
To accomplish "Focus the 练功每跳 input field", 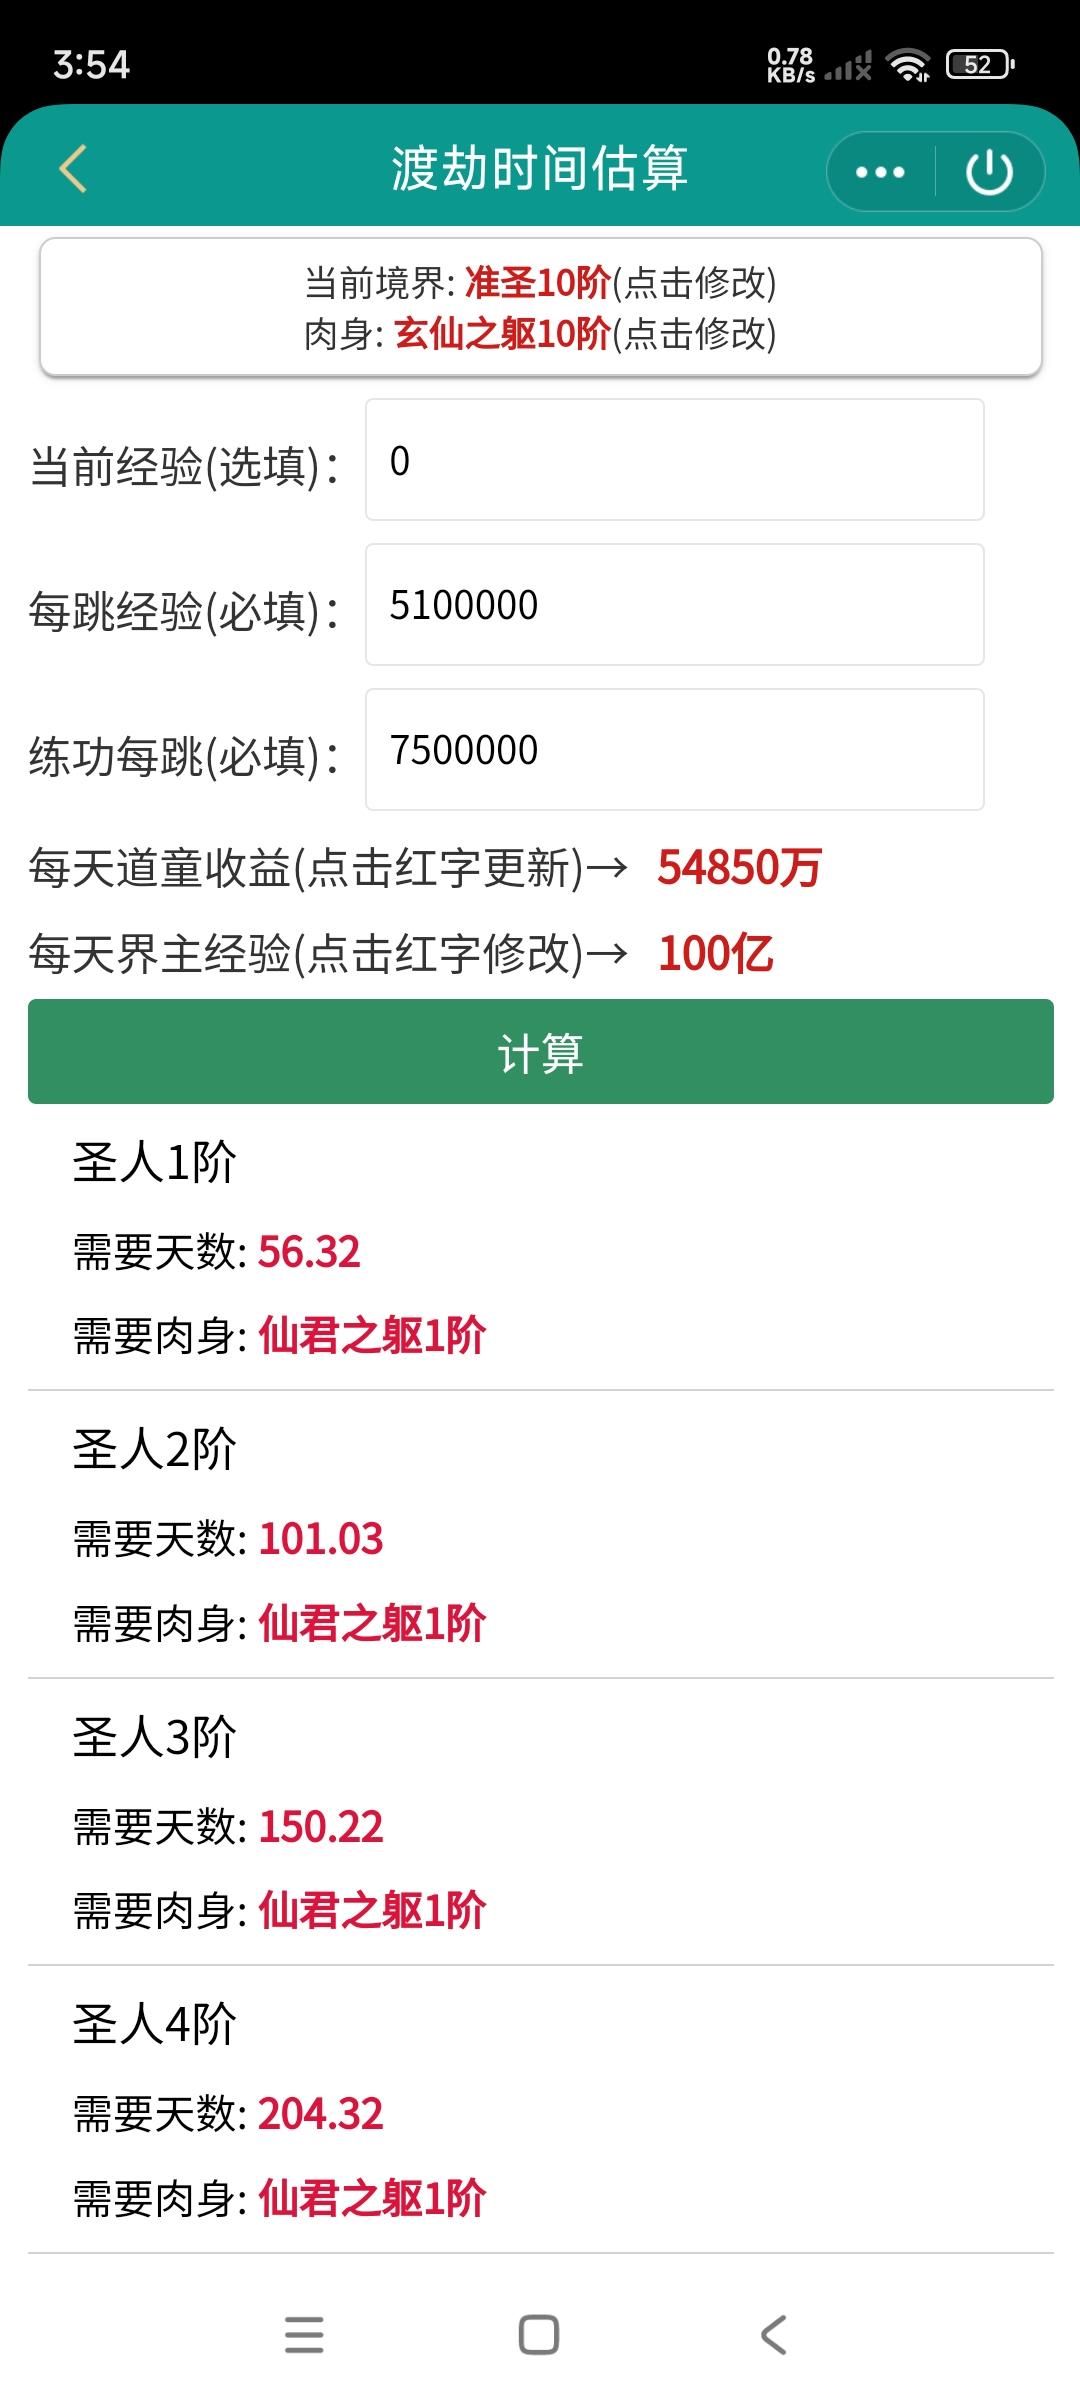I will 675,750.
